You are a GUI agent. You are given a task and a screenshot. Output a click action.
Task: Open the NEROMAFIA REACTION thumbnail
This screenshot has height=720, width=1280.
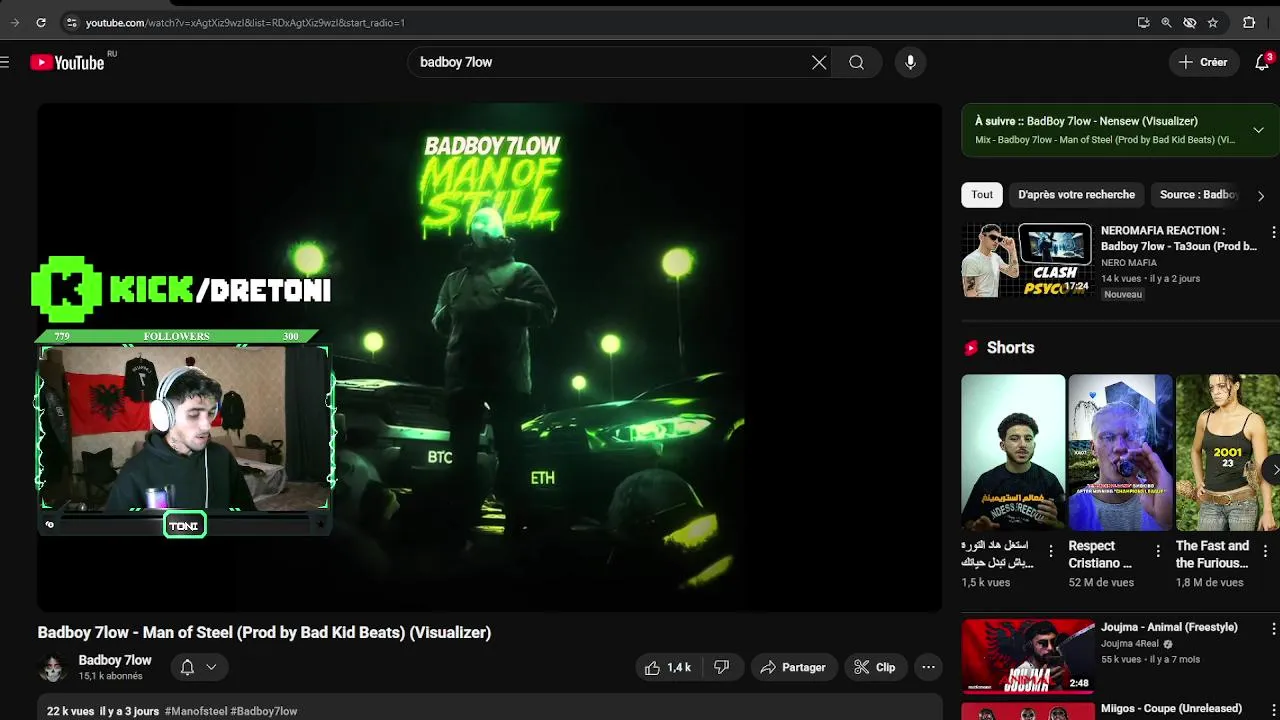click(x=1027, y=260)
